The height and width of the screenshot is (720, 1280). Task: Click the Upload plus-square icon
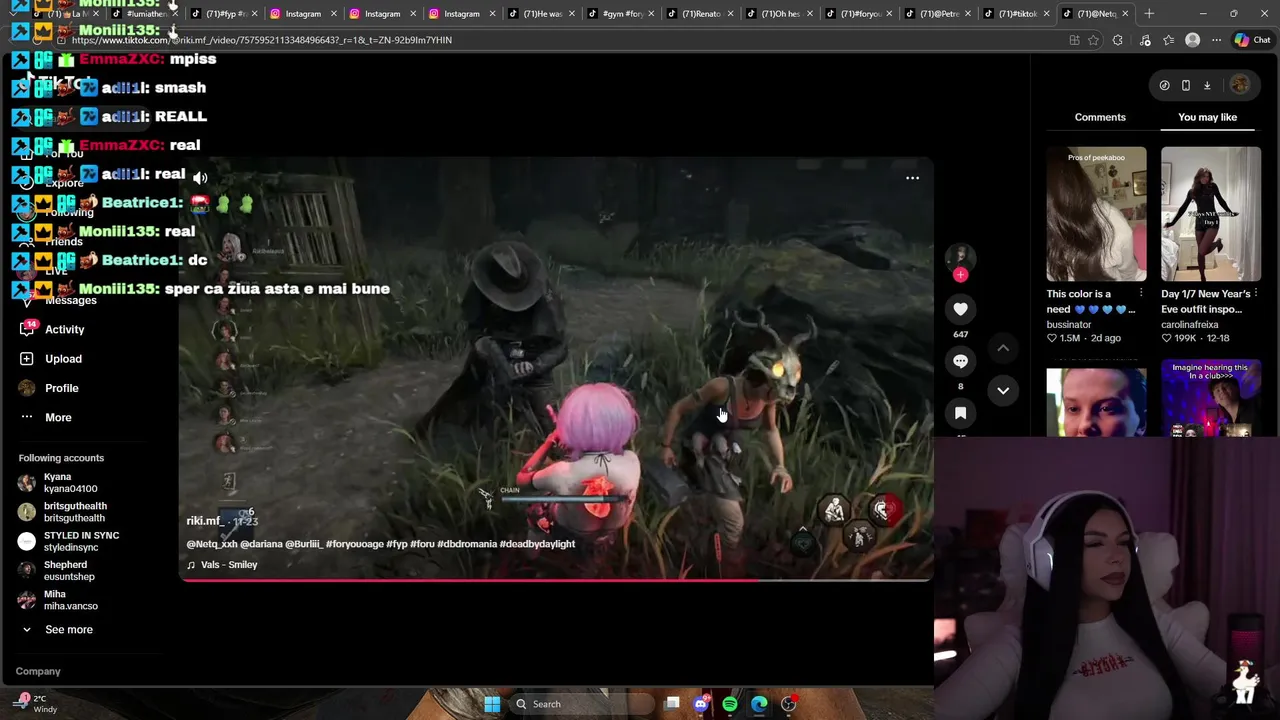27,358
